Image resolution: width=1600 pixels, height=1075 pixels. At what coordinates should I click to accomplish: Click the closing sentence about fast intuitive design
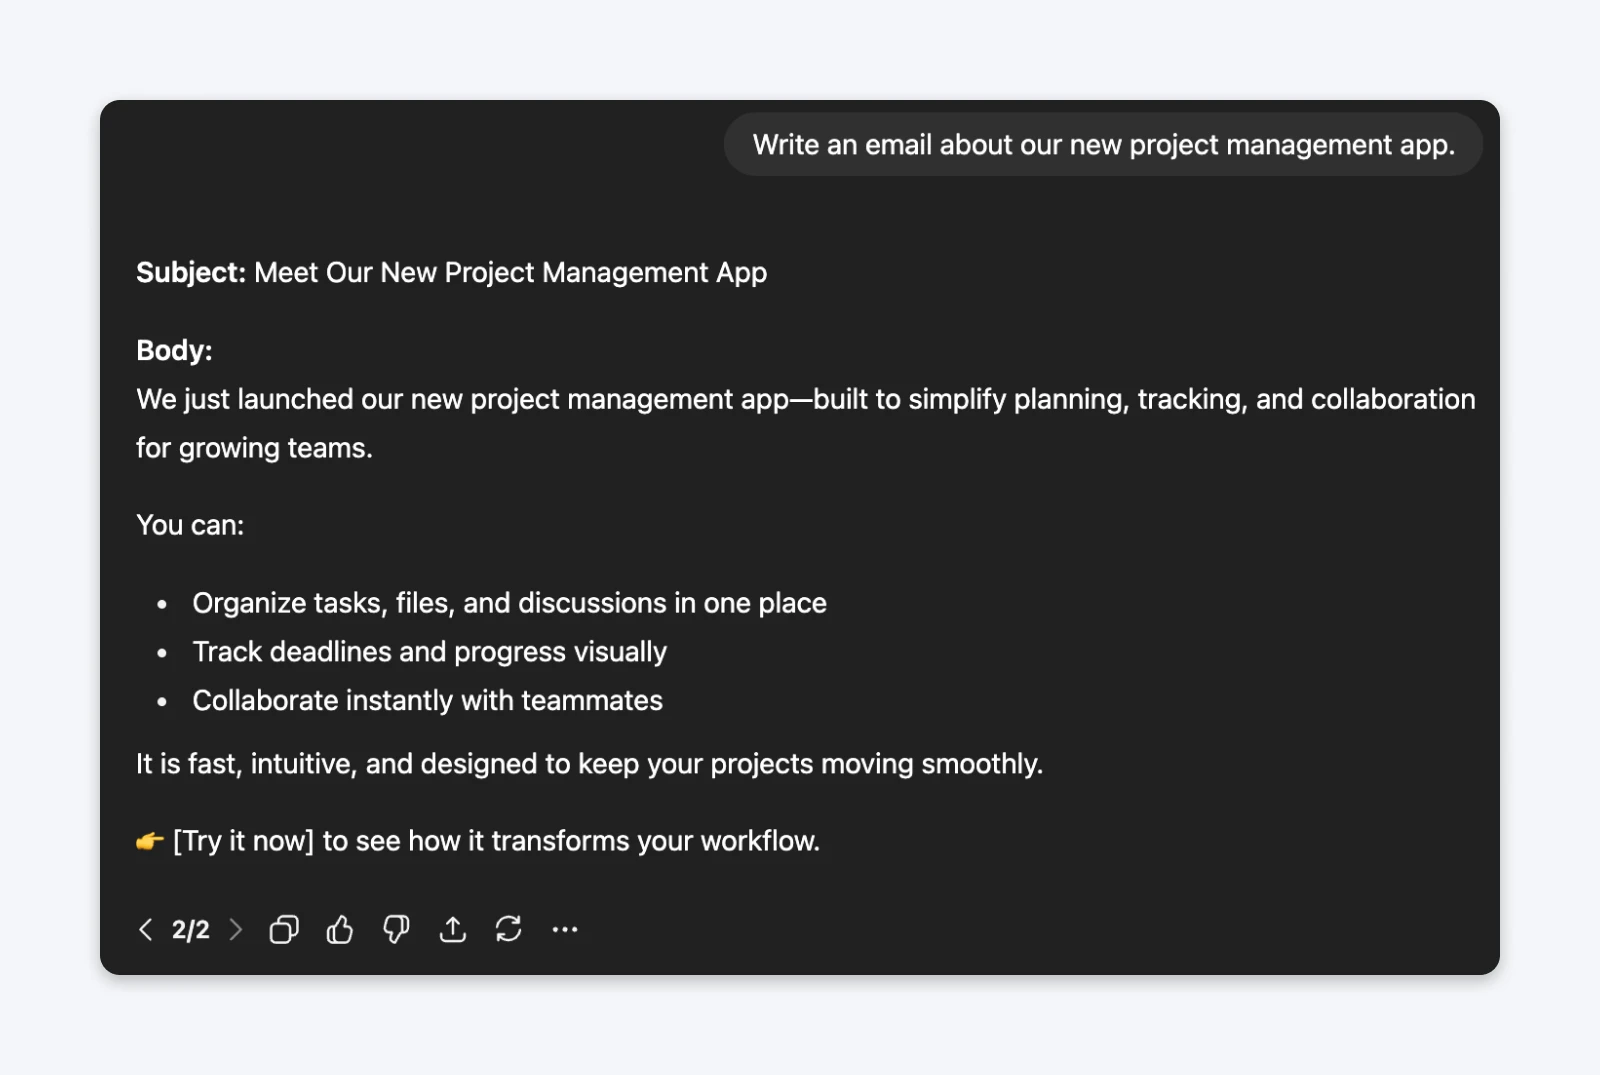(x=589, y=763)
